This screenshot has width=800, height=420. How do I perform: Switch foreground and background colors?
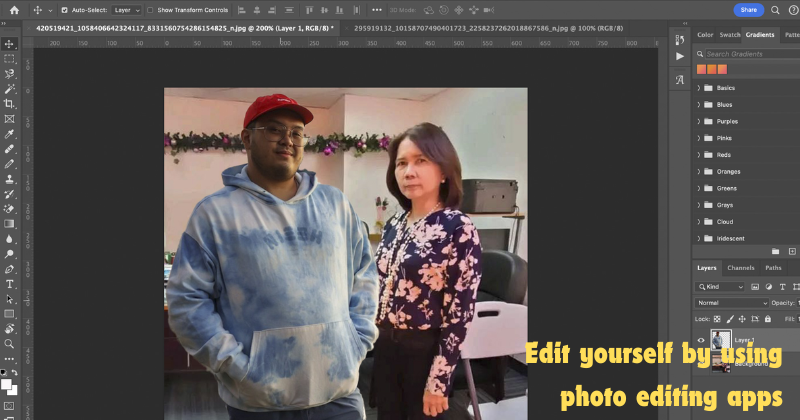[14, 373]
